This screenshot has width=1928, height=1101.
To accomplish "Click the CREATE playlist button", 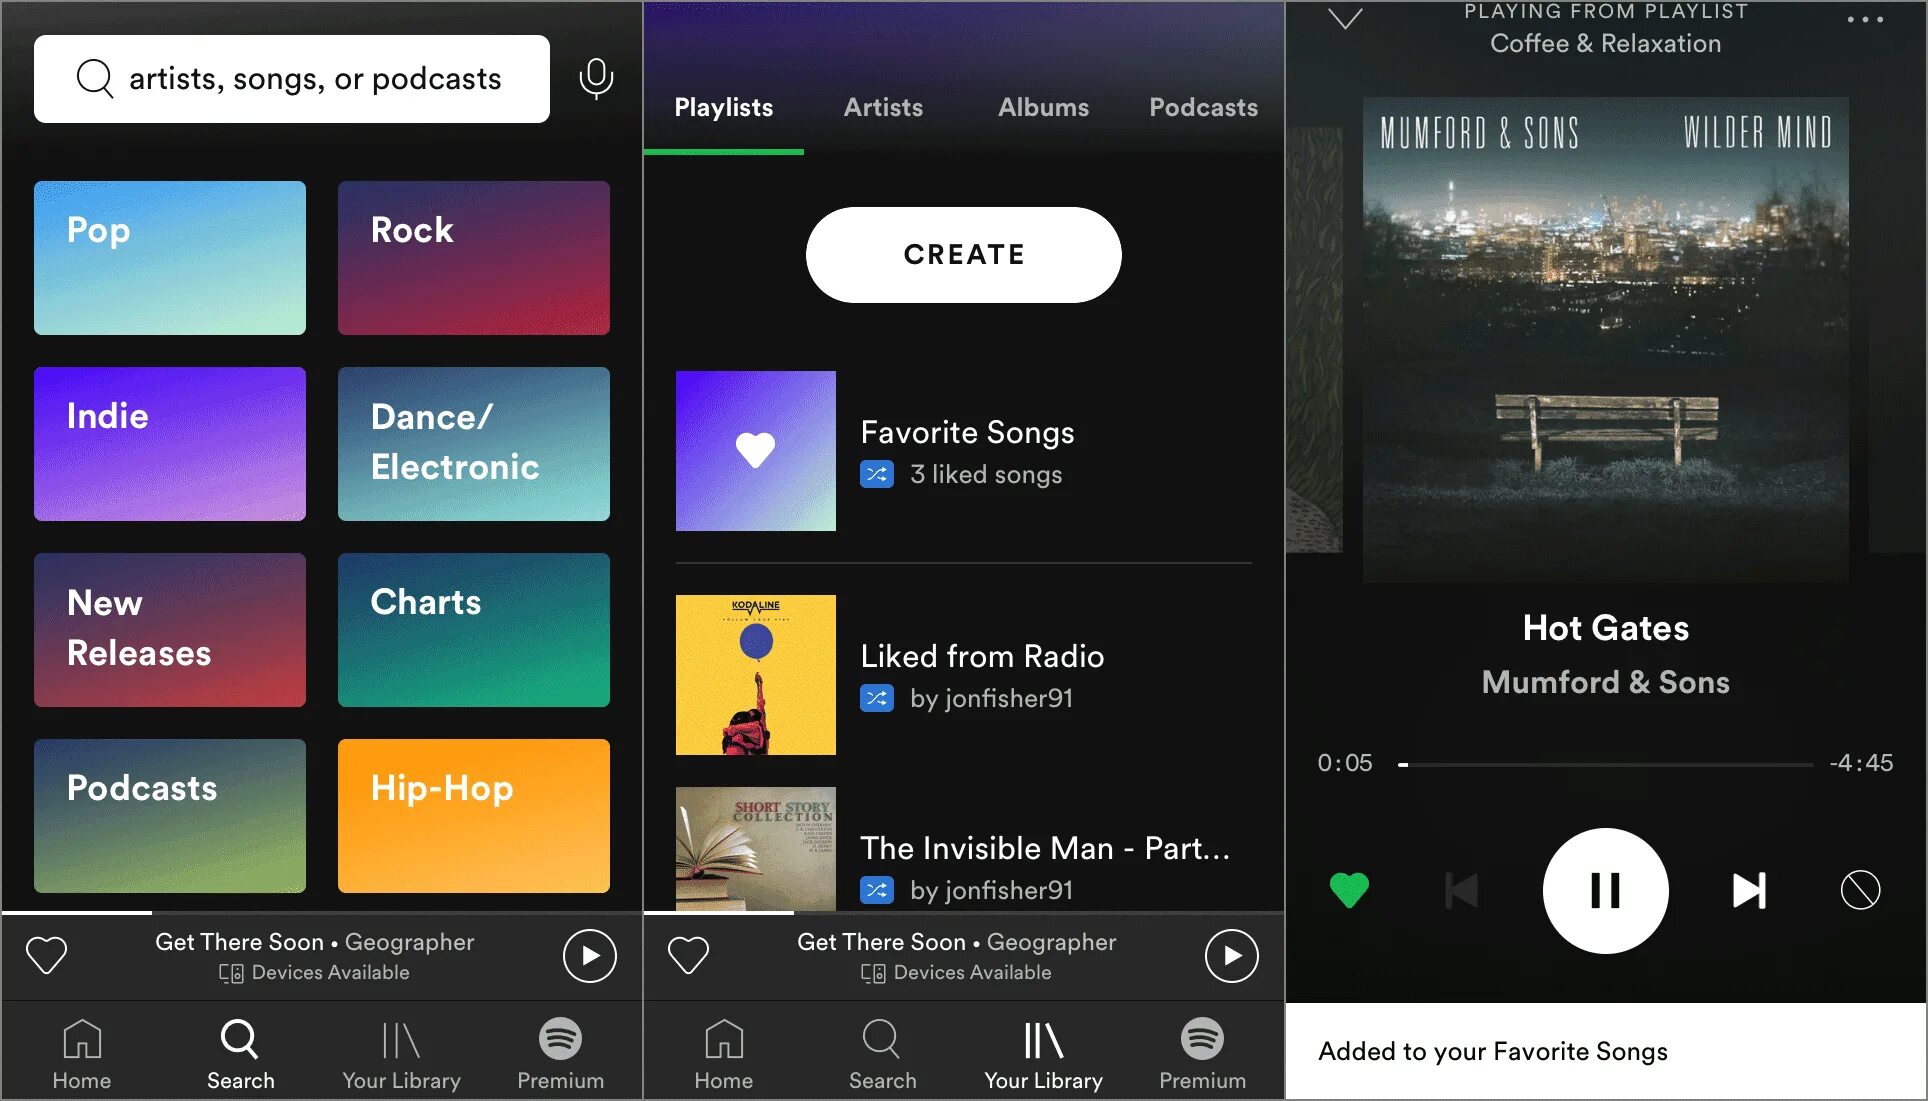I will coord(964,254).
